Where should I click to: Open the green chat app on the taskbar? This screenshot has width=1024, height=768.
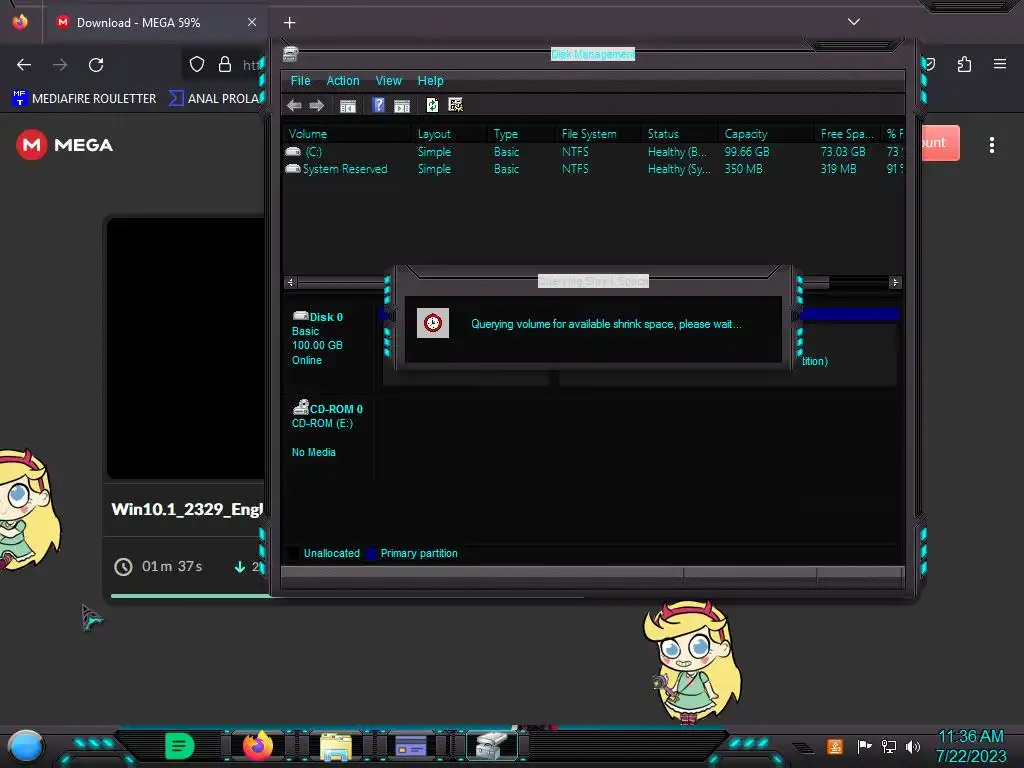tap(180, 746)
